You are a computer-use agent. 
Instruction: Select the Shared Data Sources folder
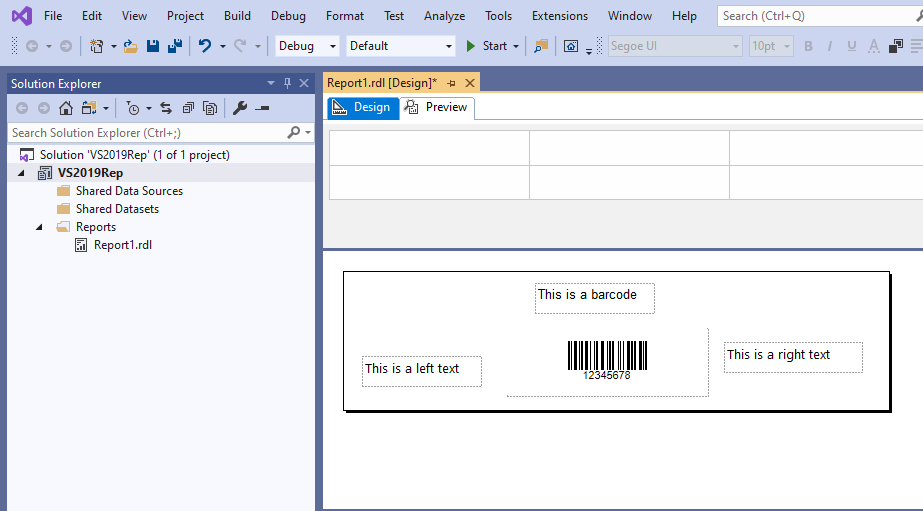pos(129,191)
